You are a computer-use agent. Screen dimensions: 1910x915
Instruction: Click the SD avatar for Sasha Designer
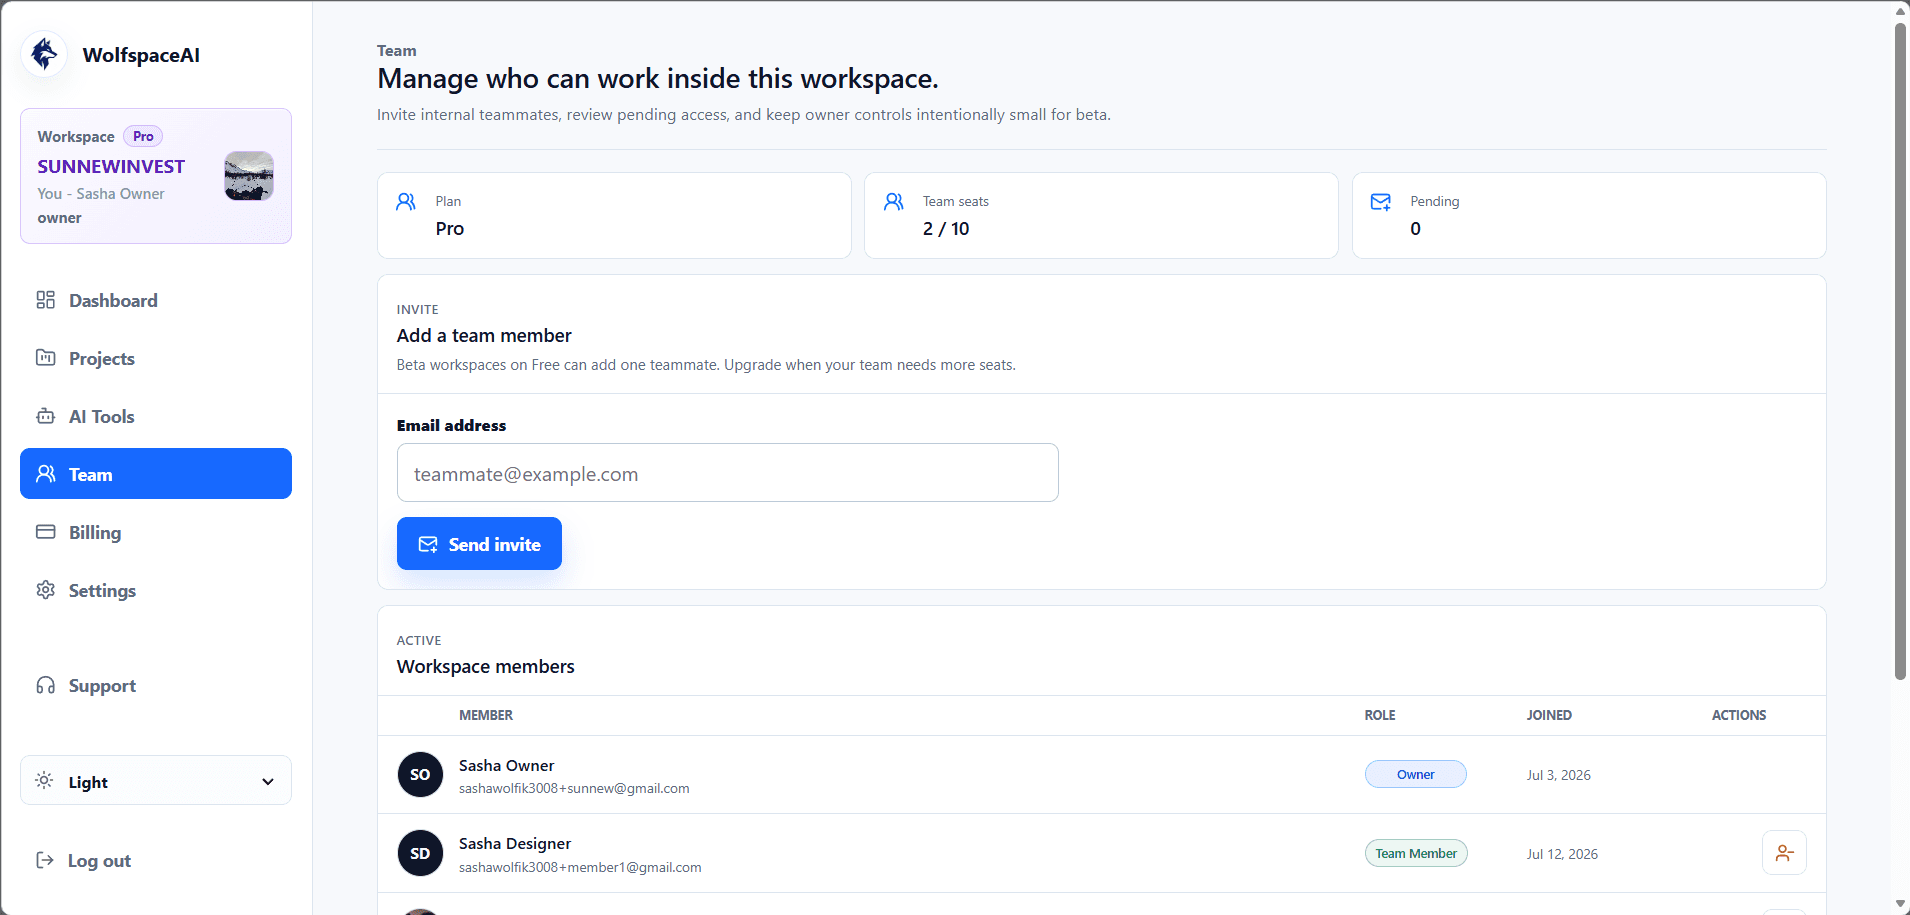(420, 854)
